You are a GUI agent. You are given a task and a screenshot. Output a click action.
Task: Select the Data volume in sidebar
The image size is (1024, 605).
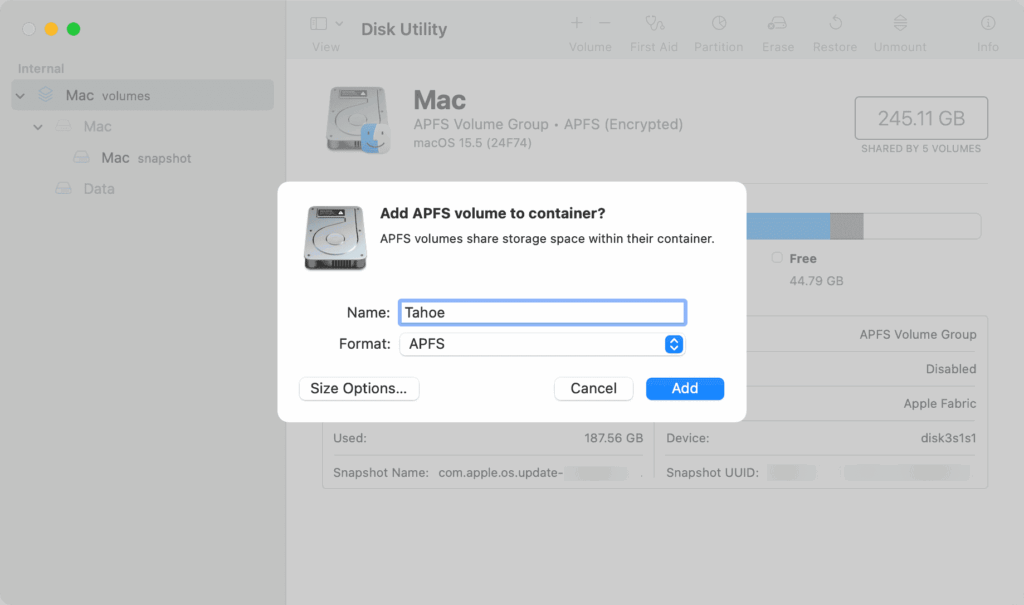tap(99, 189)
